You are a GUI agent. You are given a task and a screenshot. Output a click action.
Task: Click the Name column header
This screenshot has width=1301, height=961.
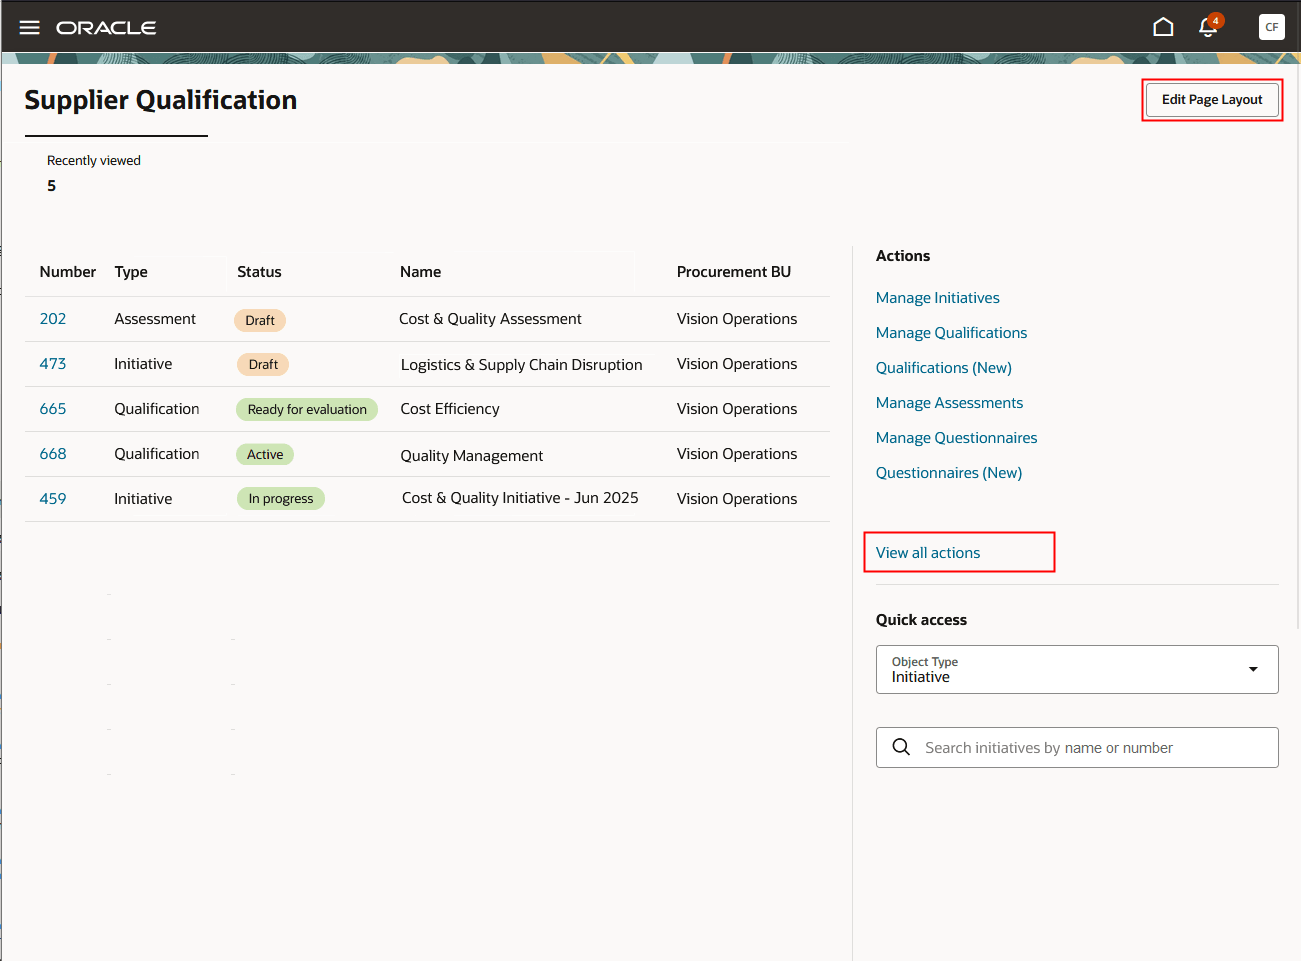click(x=420, y=272)
